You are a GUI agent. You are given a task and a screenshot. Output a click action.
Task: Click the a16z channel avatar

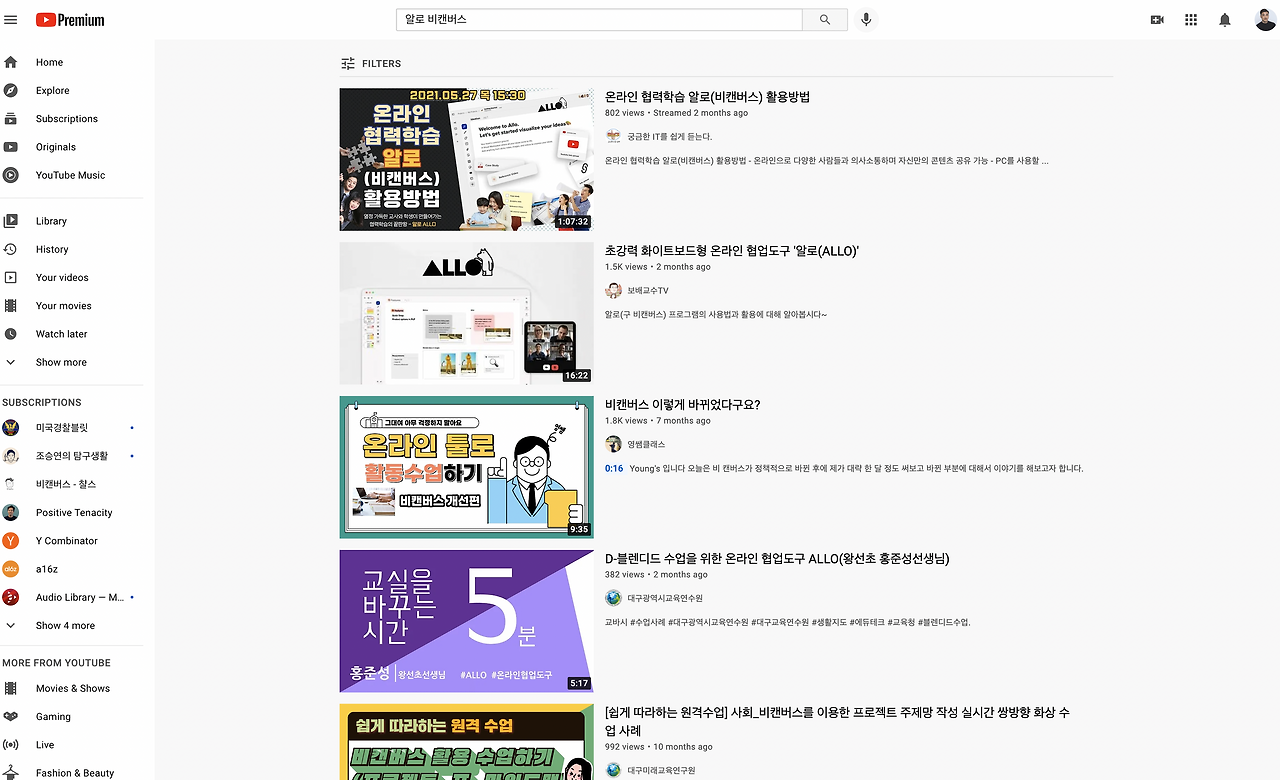pyautogui.click(x=11, y=569)
